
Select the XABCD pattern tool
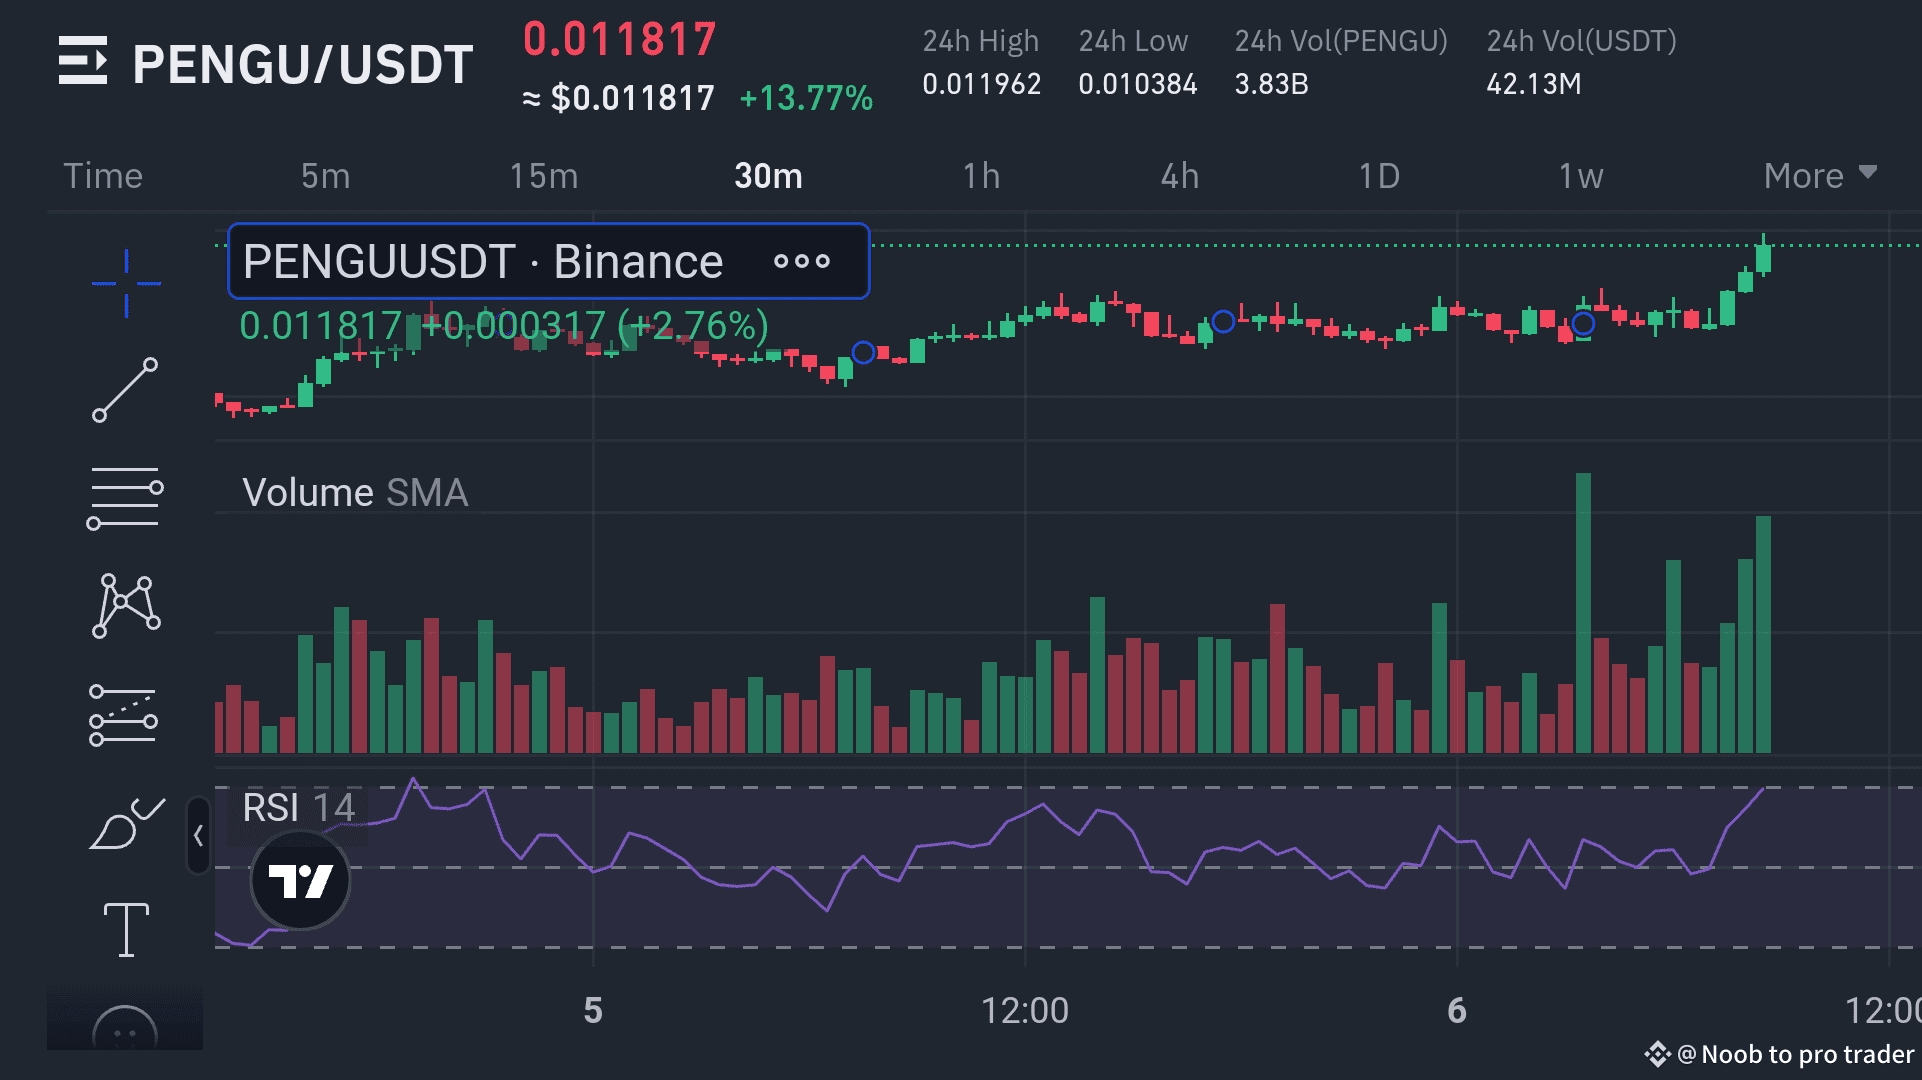126,605
